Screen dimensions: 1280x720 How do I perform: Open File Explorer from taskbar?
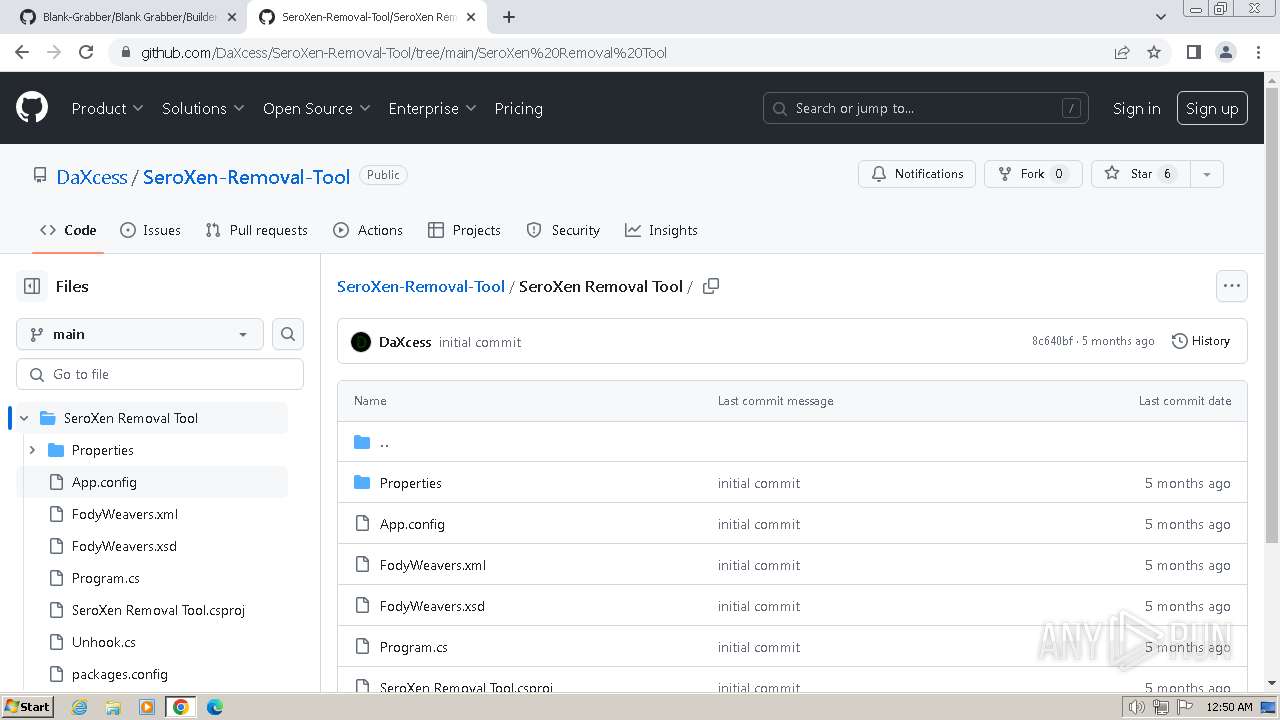[x=113, y=707]
